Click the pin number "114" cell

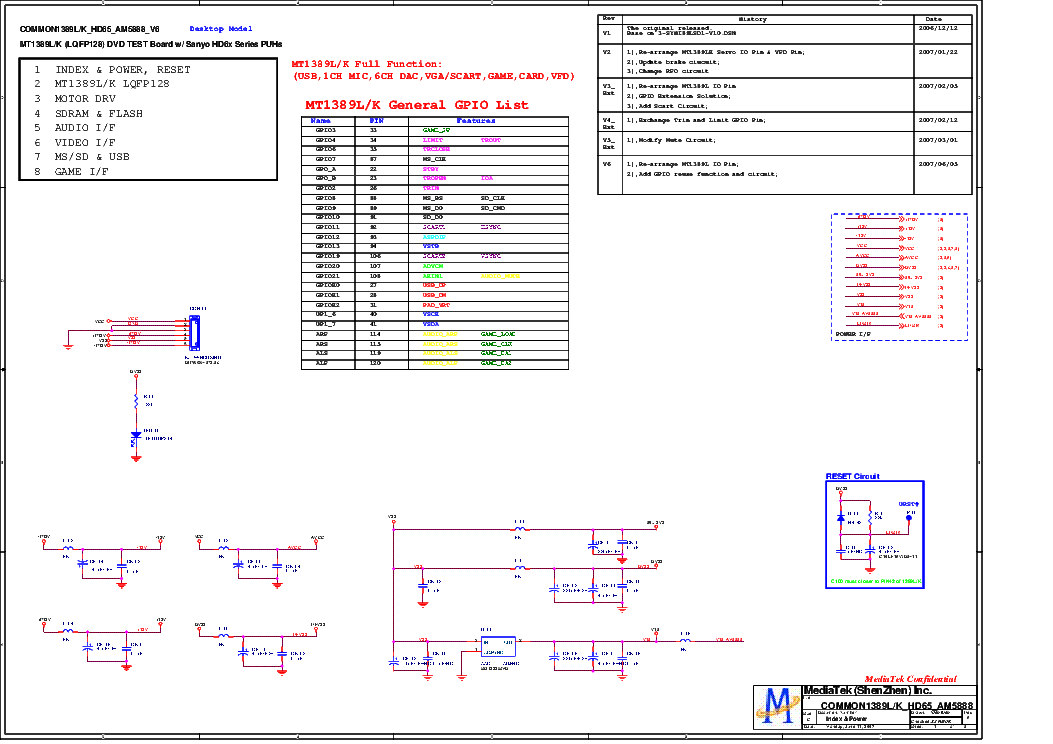click(x=375, y=334)
